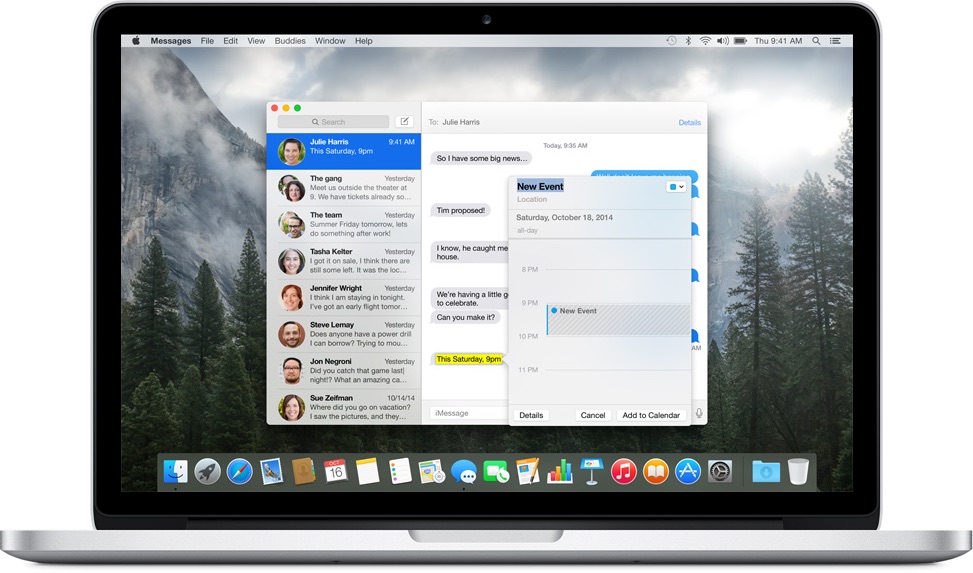The image size is (973, 573).
Task: Open App Store icon in Dock
Action: [688, 472]
